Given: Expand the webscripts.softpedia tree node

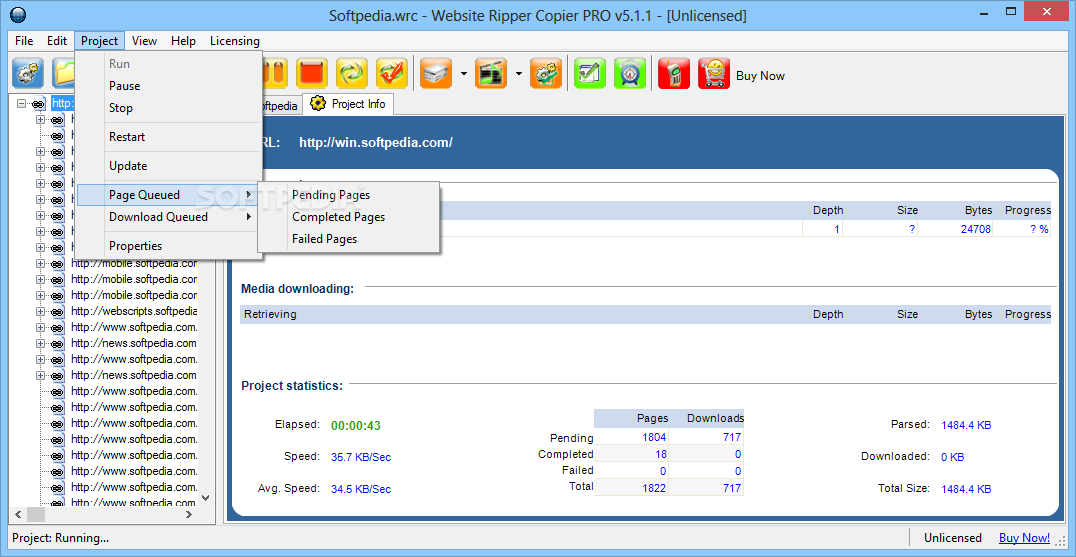Looking at the screenshot, I should click(x=40, y=311).
